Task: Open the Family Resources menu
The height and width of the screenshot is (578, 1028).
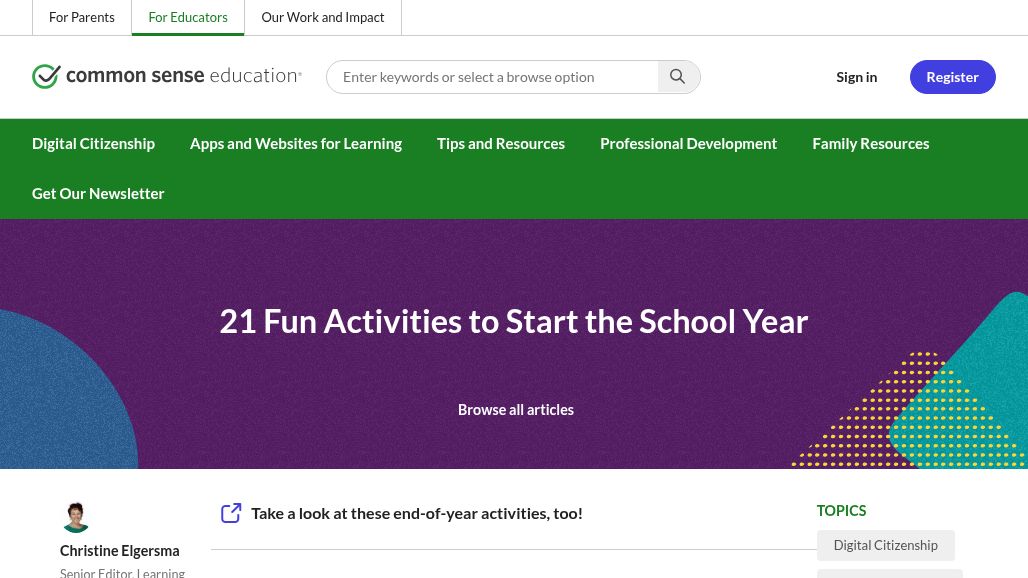Action: click(x=871, y=144)
